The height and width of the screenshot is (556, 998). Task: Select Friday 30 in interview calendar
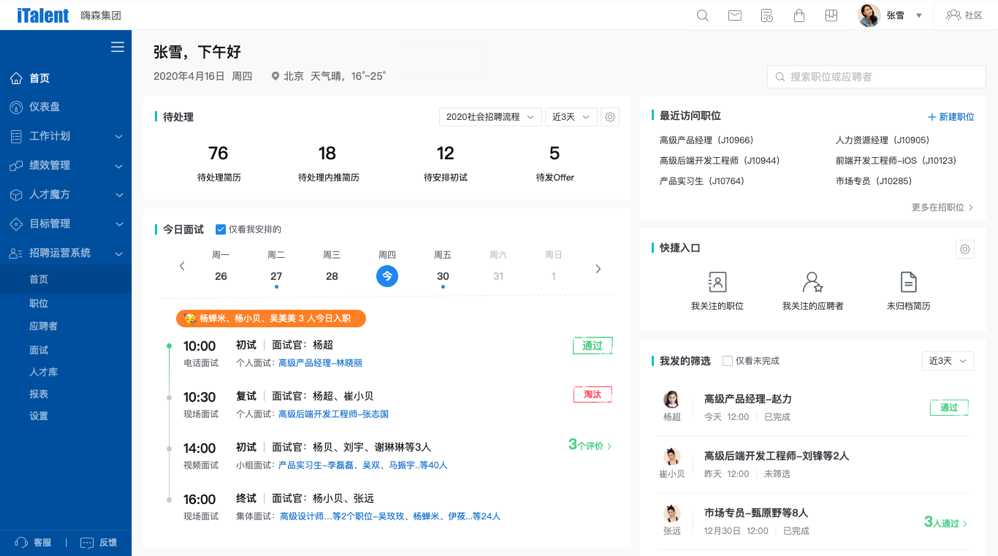tap(442, 276)
